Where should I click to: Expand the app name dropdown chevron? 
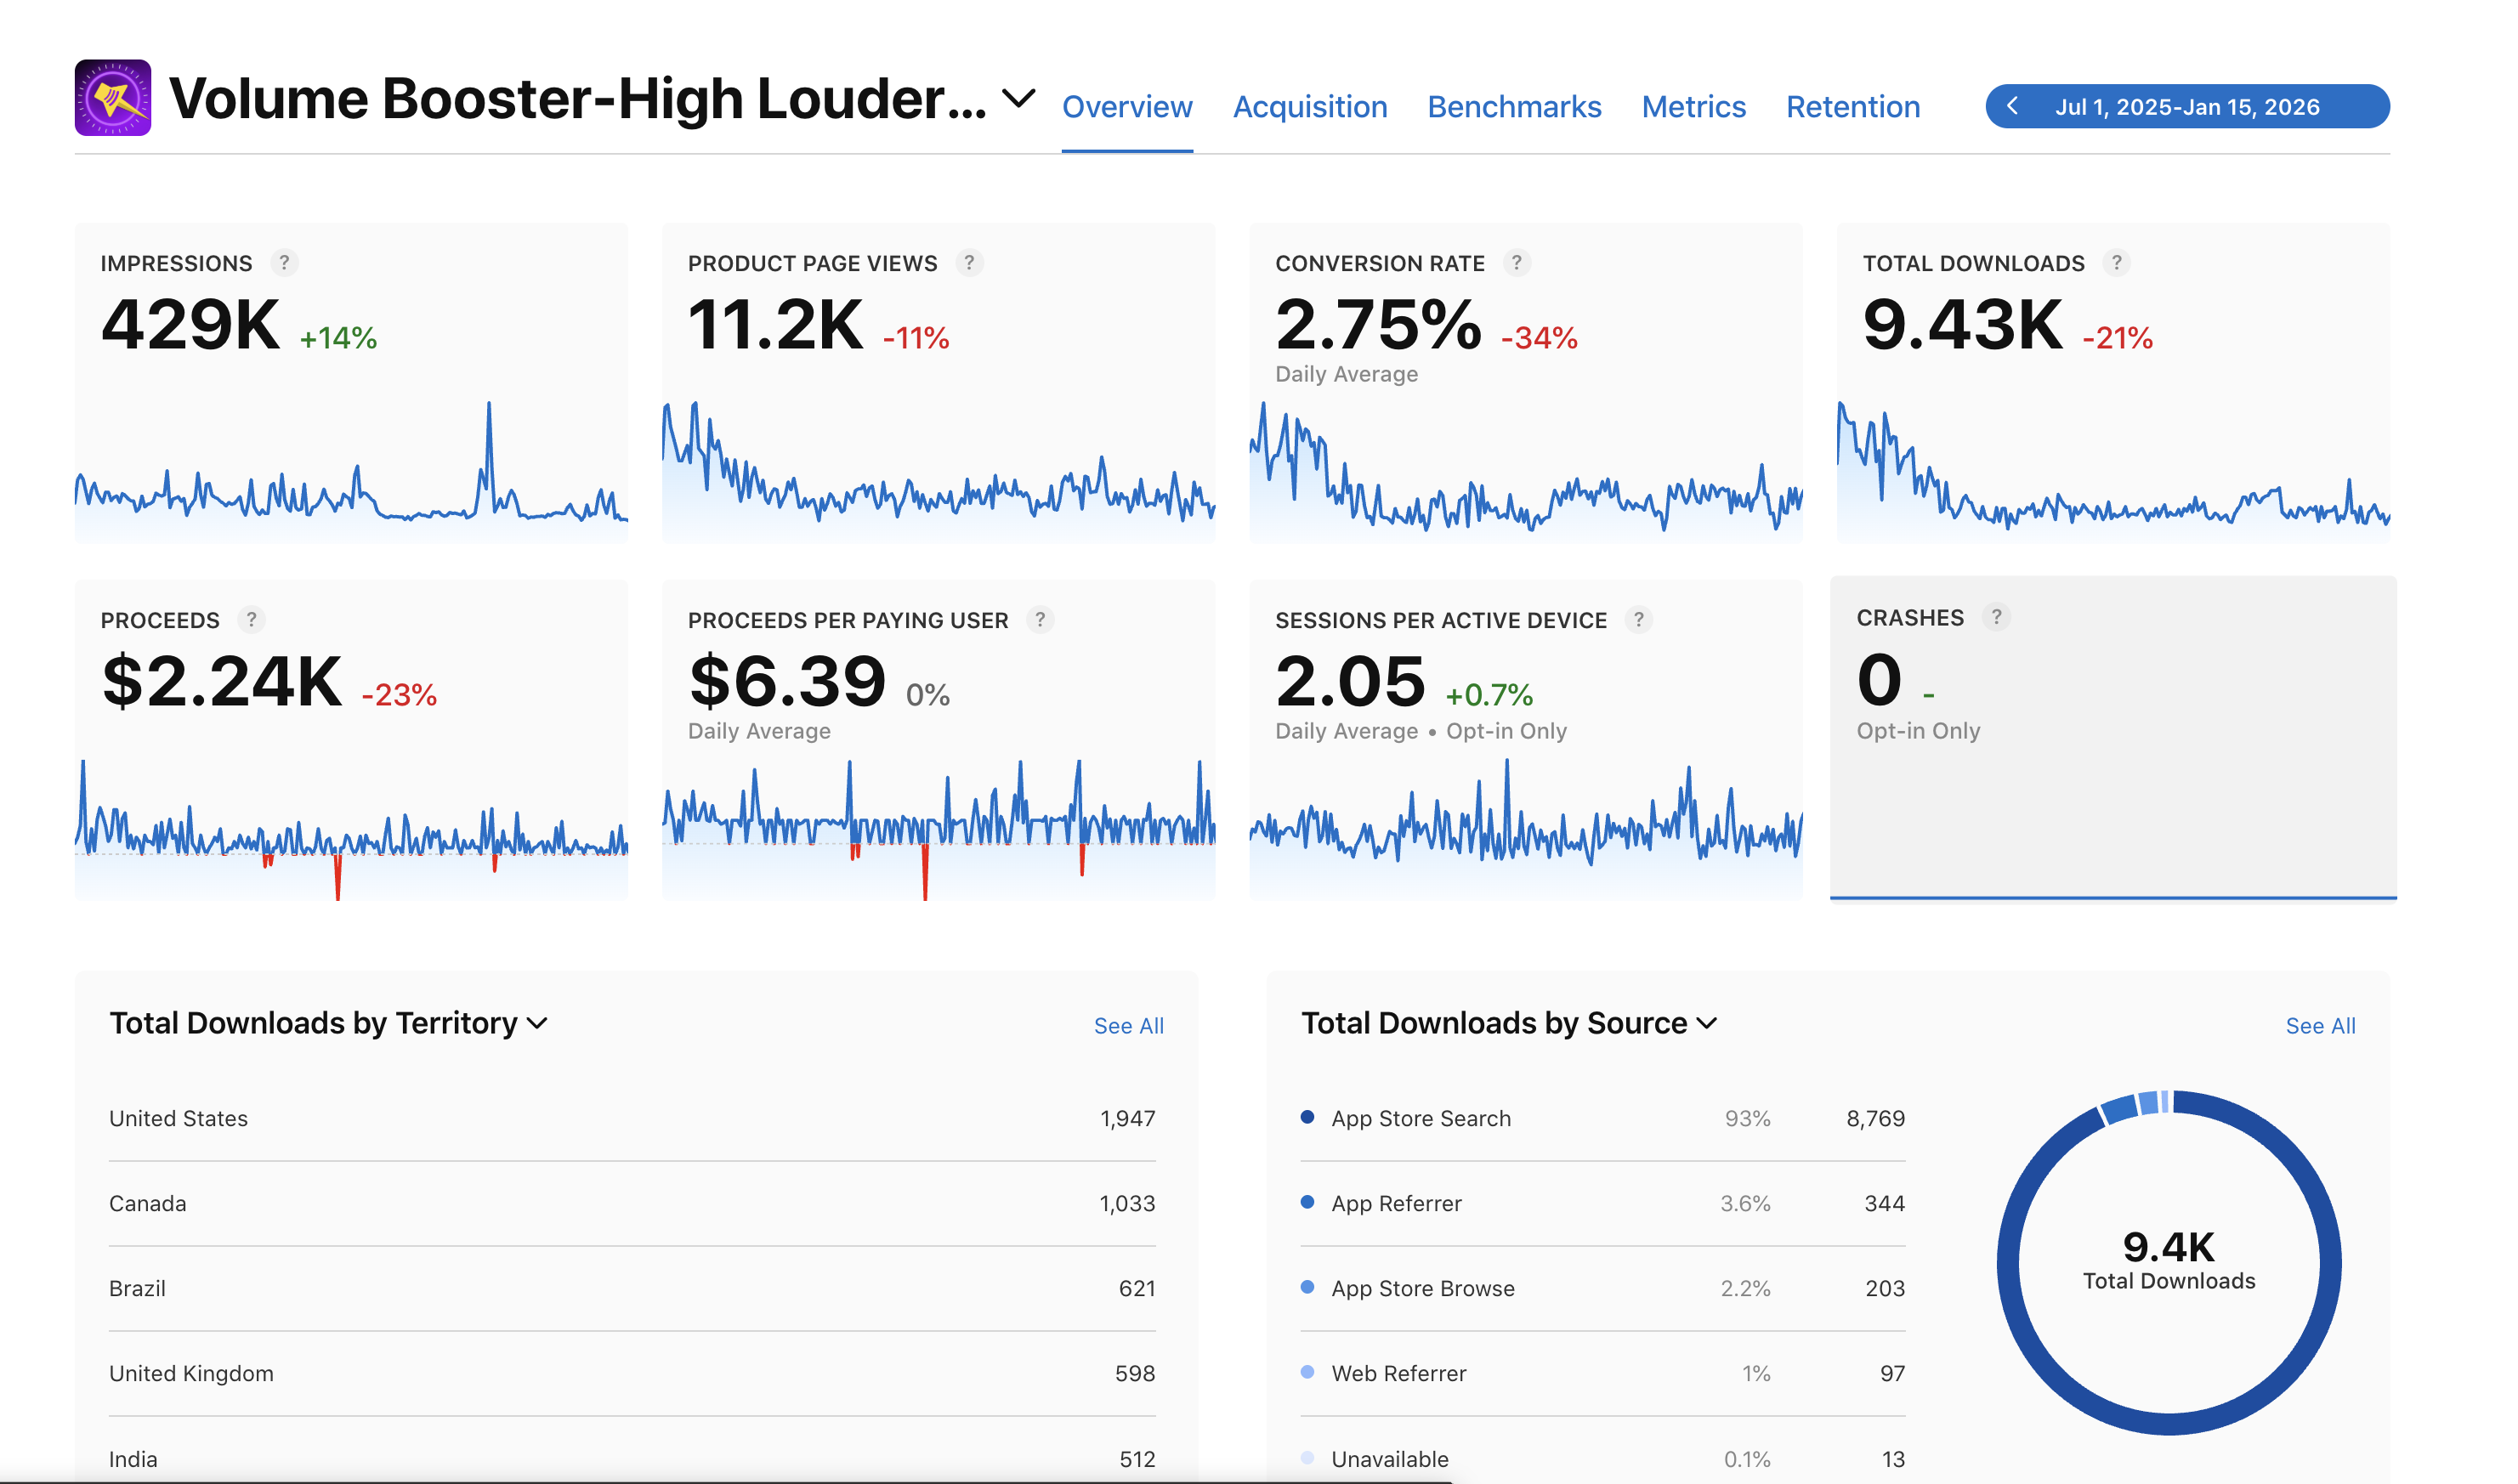click(x=1018, y=99)
